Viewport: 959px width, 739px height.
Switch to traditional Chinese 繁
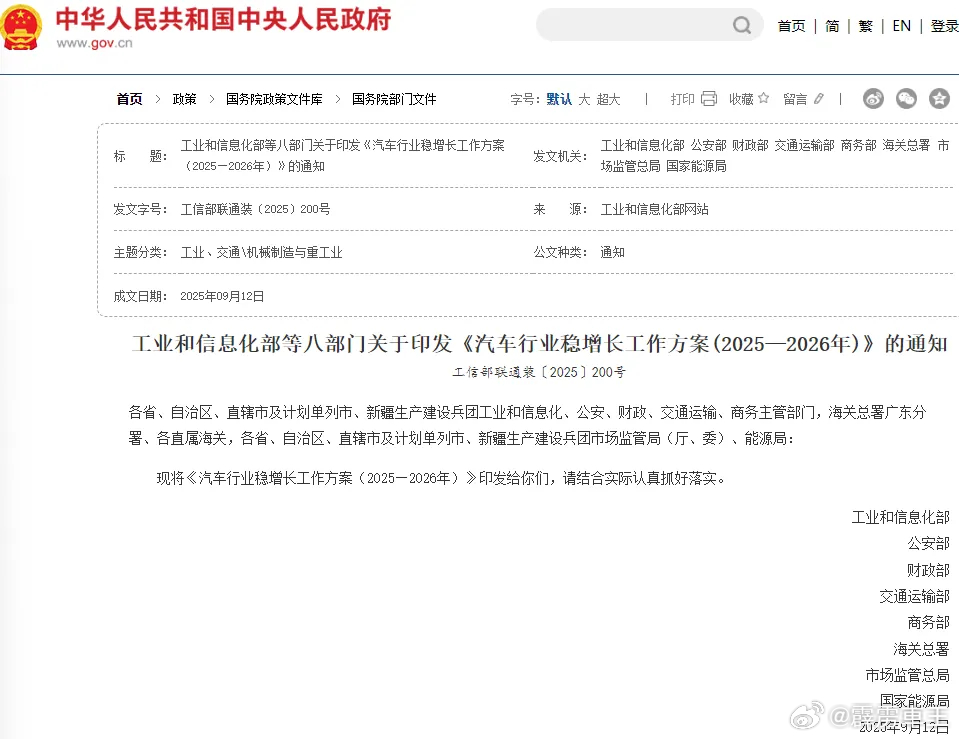coord(865,26)
